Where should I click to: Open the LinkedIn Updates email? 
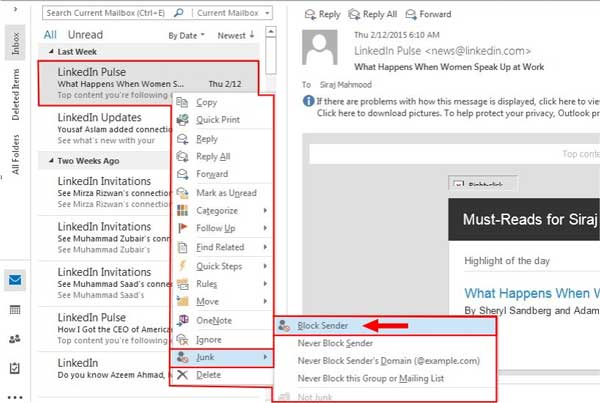pyautogui.click(x=105, y=129)
